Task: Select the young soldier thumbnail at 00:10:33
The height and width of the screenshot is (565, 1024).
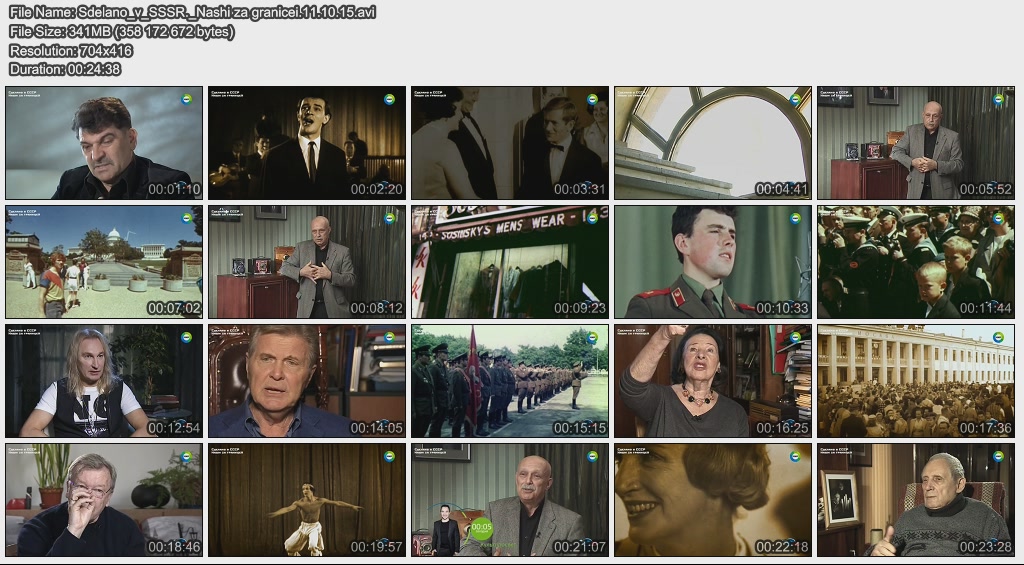Action: (x=713, y=262)
